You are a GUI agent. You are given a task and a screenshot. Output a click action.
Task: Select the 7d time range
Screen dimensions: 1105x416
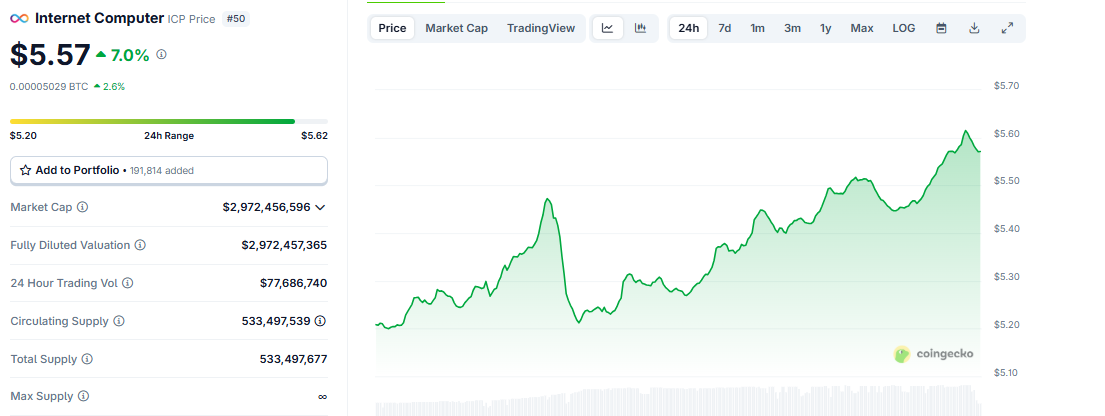coord(724,28)
